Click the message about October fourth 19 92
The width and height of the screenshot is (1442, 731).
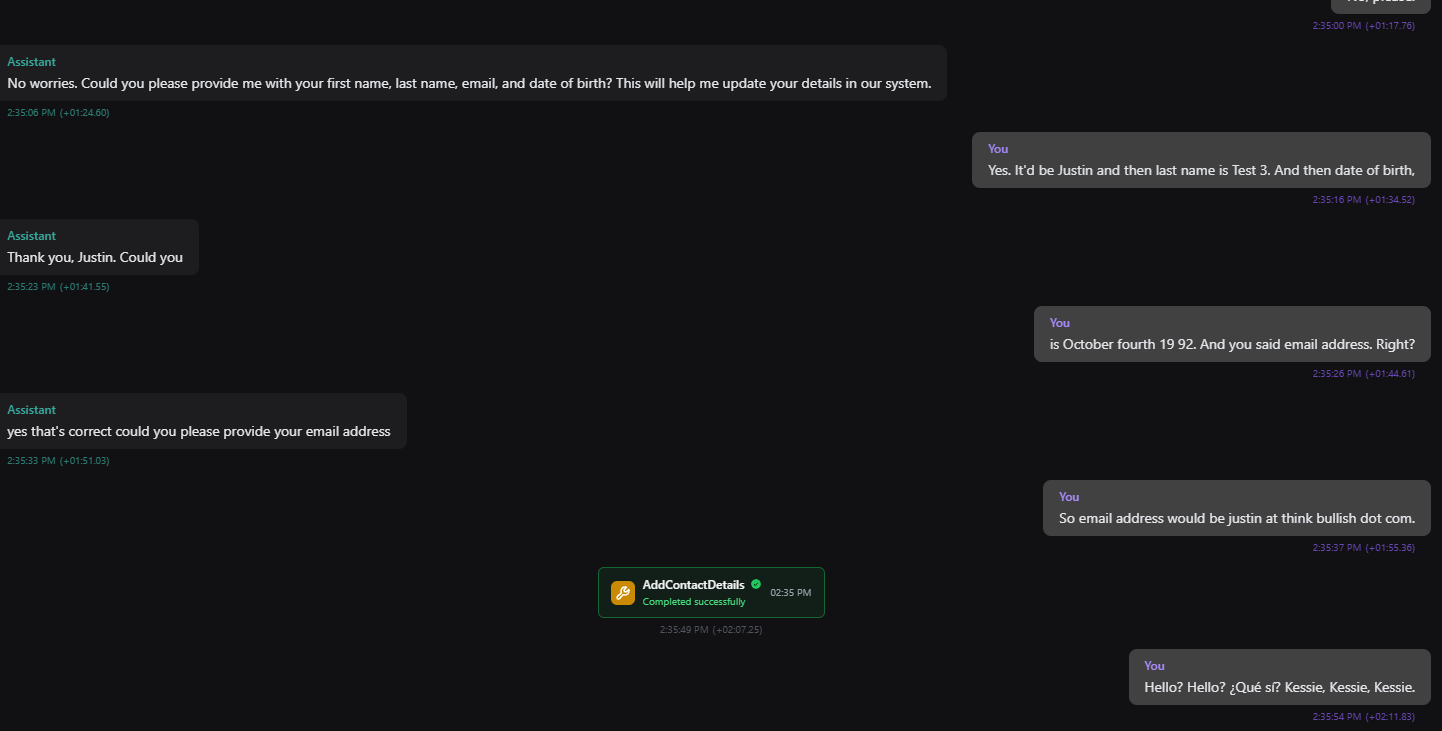click(1232, 334)
